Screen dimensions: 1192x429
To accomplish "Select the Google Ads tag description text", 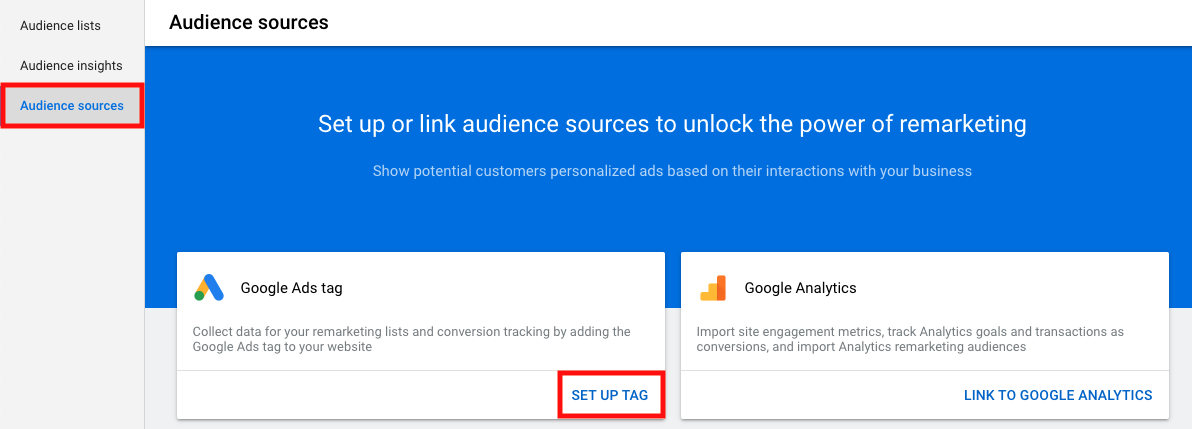I will click(x=411, y=339).
